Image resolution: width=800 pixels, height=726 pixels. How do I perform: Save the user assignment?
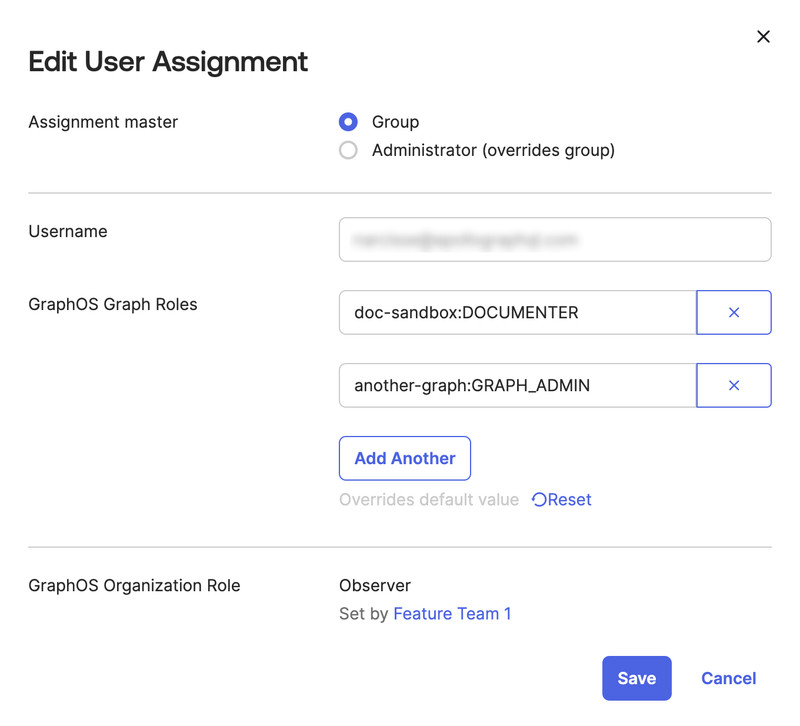click(637, 679)
